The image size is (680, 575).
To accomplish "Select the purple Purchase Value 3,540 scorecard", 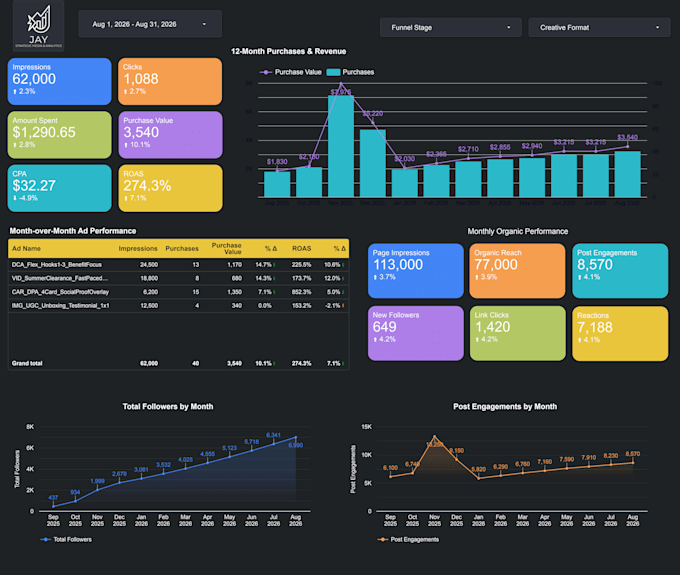I will [x=170, y=134].
